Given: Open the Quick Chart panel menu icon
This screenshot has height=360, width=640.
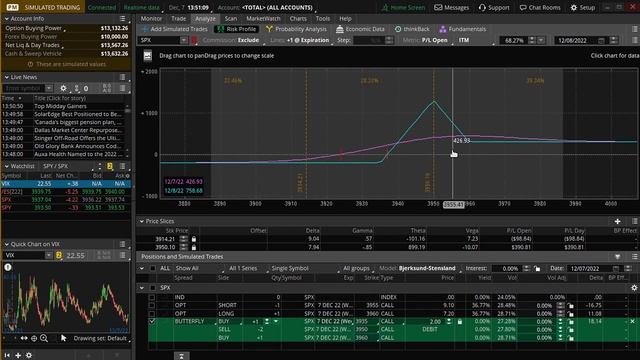Looking at the screenshot, I should click(122, 244).
